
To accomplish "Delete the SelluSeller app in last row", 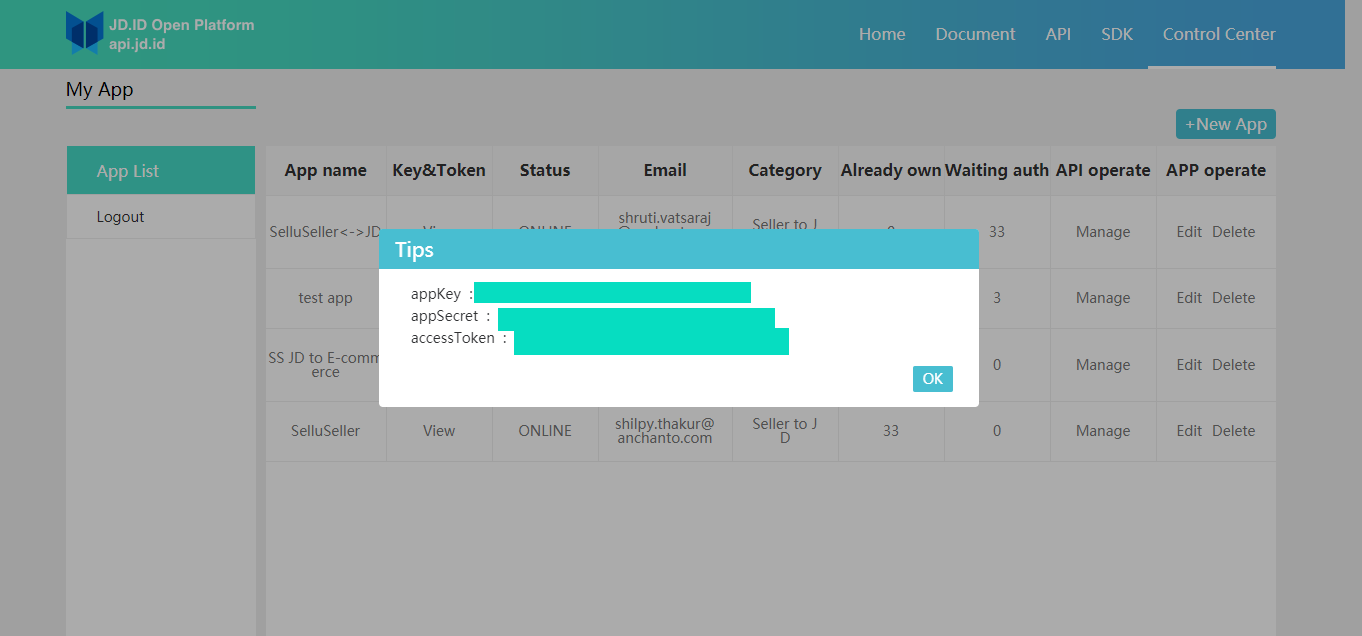I will [x=1233, y=431].
